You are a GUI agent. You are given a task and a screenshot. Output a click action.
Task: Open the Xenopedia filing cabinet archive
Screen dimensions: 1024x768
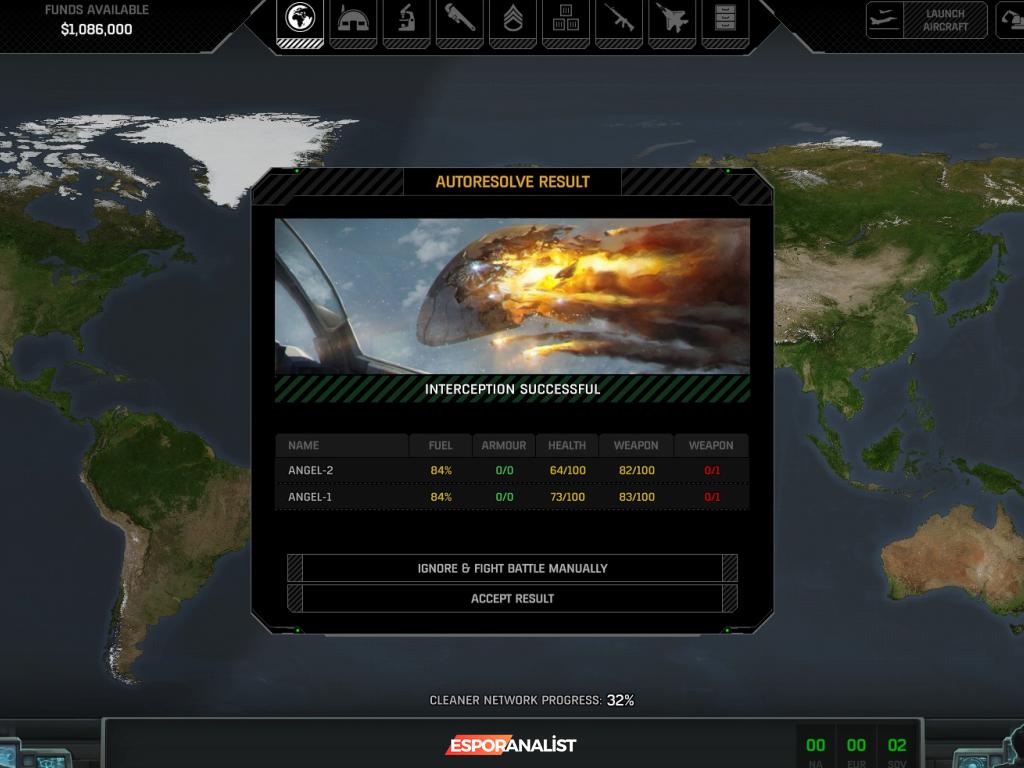click(724, 19)
